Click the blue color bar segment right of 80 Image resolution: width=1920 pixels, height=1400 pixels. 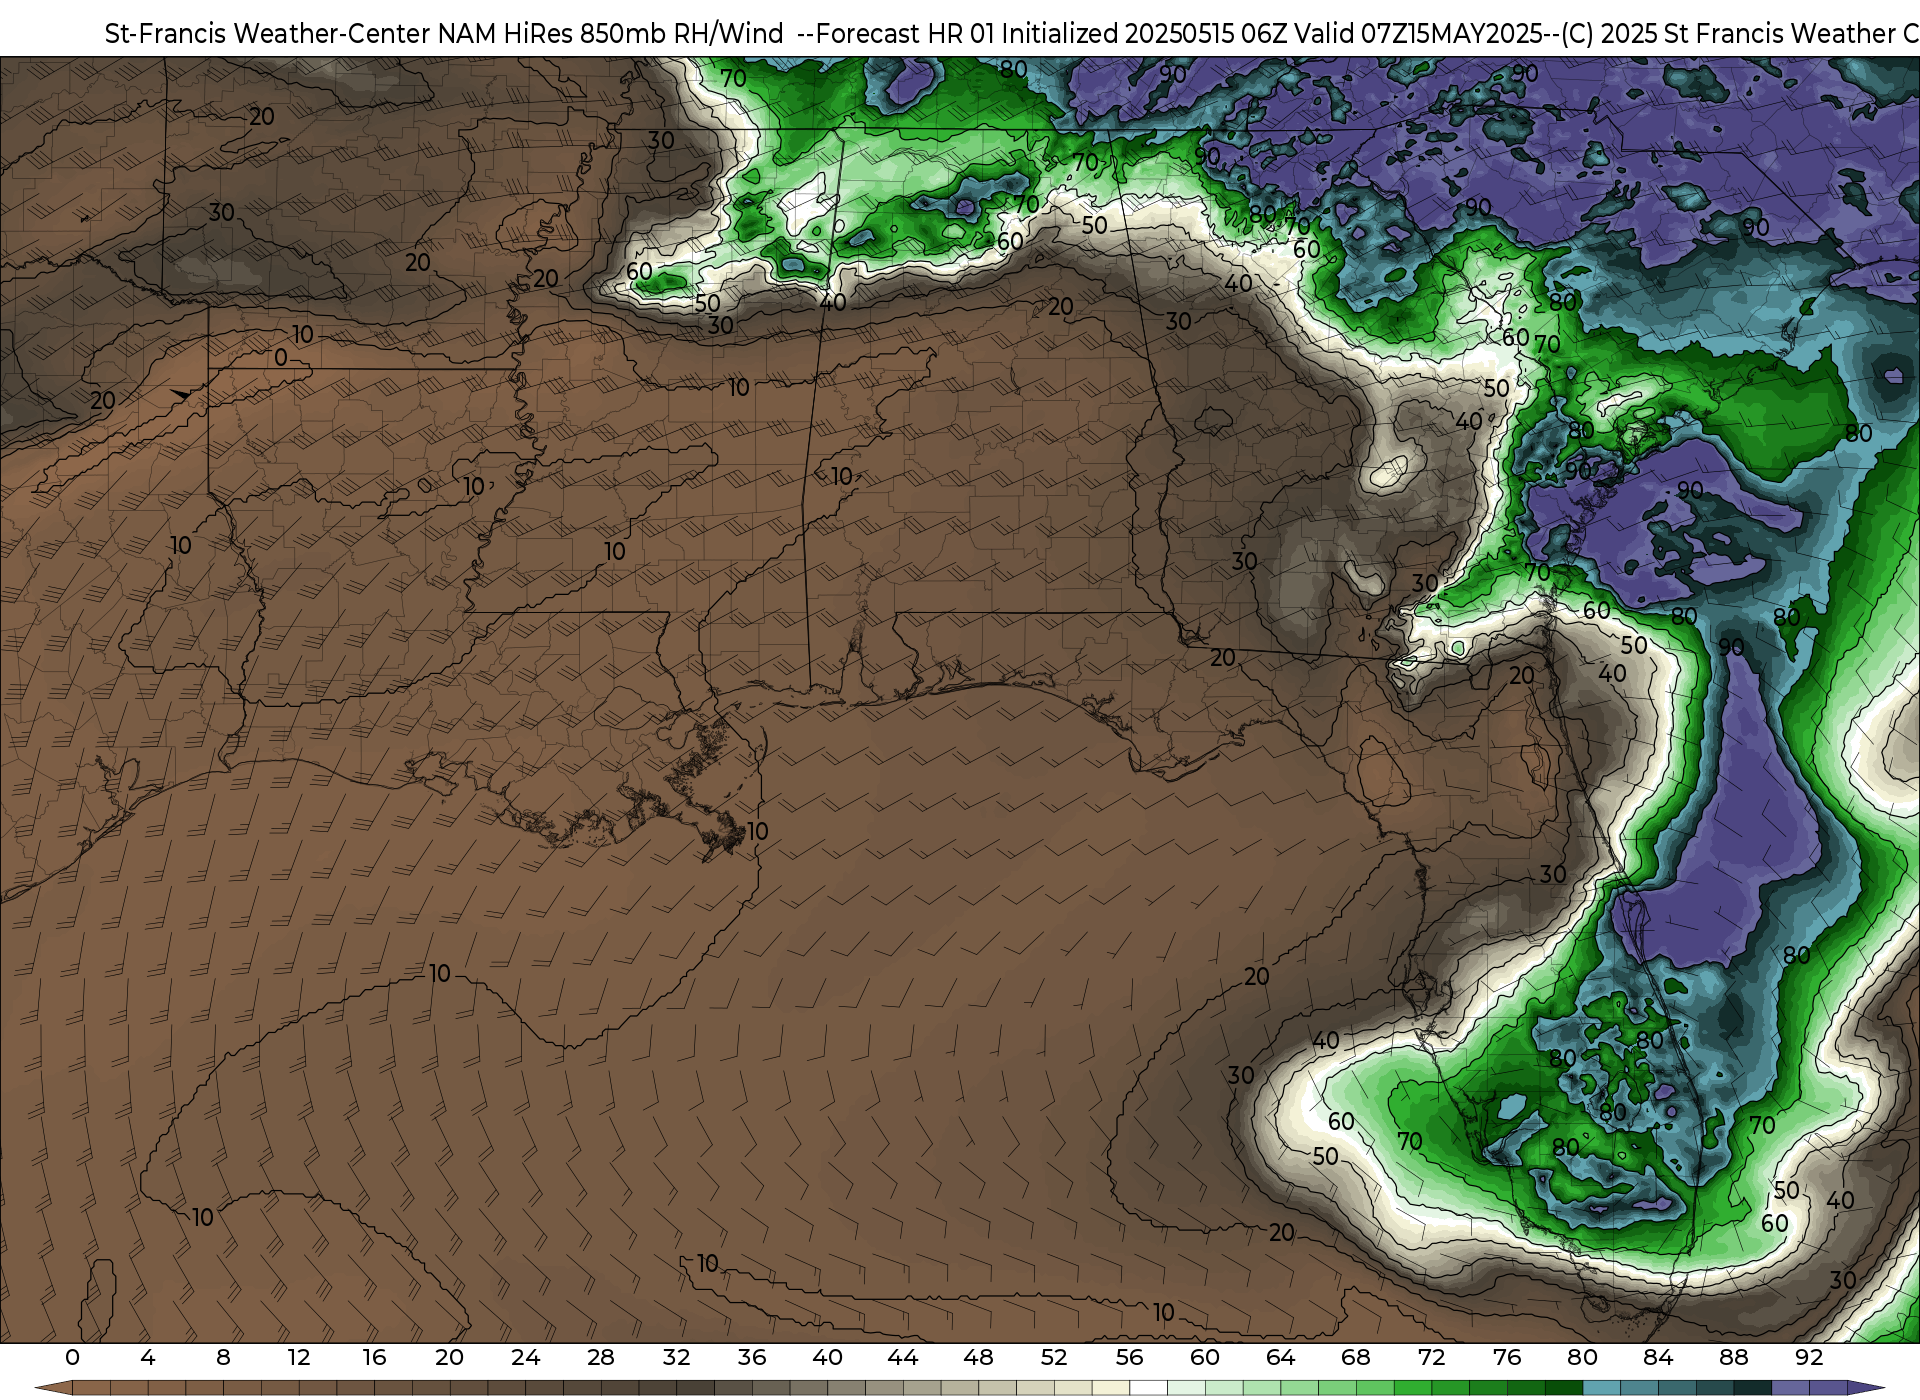(1601, 1388)
